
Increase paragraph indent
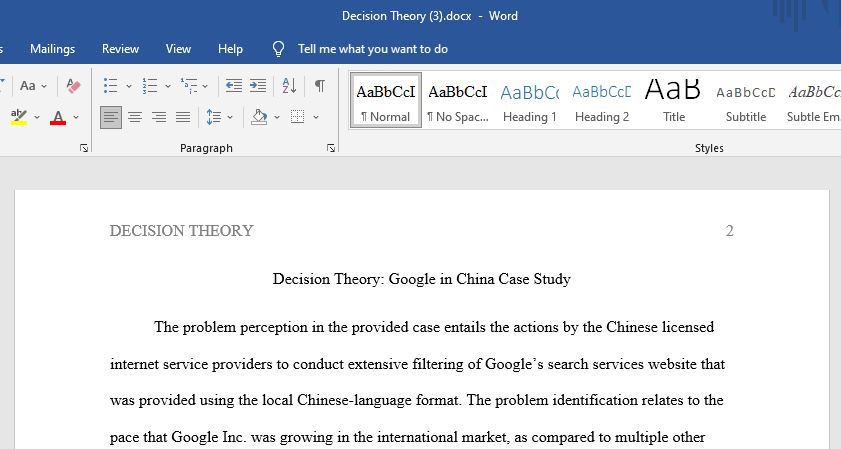(x=258, y=86)
